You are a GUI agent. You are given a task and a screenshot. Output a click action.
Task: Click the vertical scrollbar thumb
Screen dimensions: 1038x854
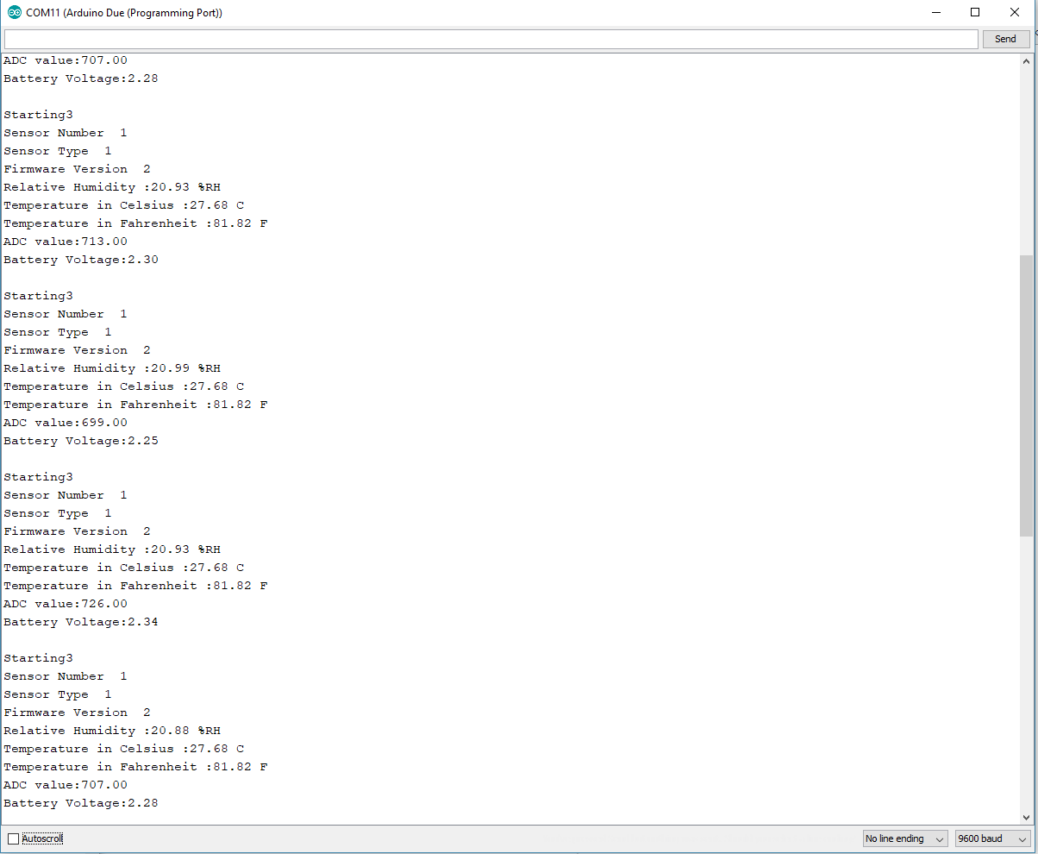pos(1026,395)
